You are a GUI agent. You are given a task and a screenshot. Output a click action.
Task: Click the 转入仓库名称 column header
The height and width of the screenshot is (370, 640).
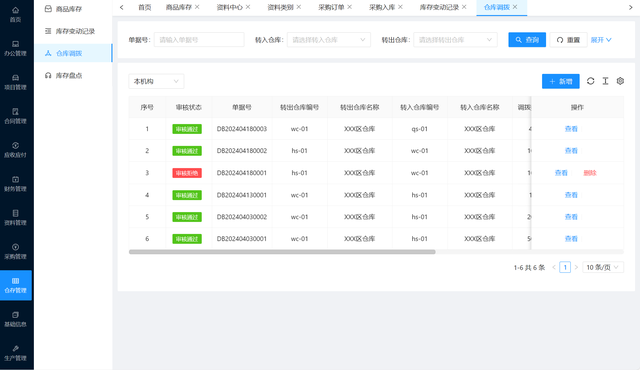coord(480,107)
